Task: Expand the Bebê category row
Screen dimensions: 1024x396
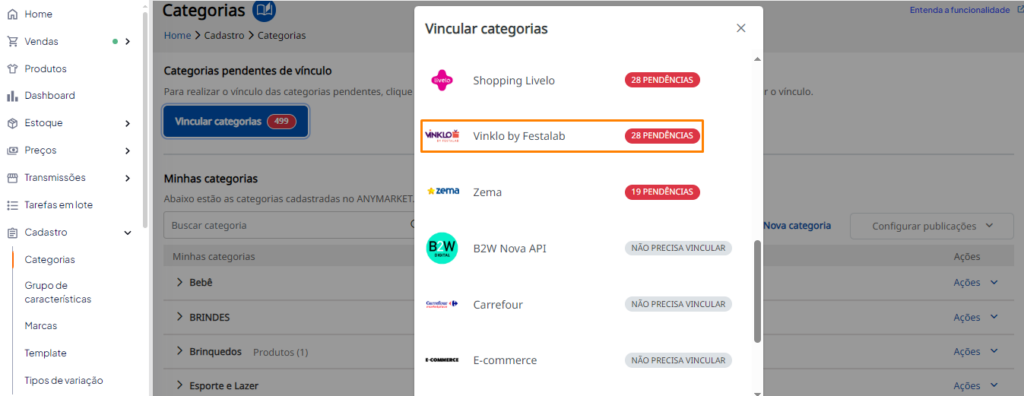Action: (x=180, y=282)
